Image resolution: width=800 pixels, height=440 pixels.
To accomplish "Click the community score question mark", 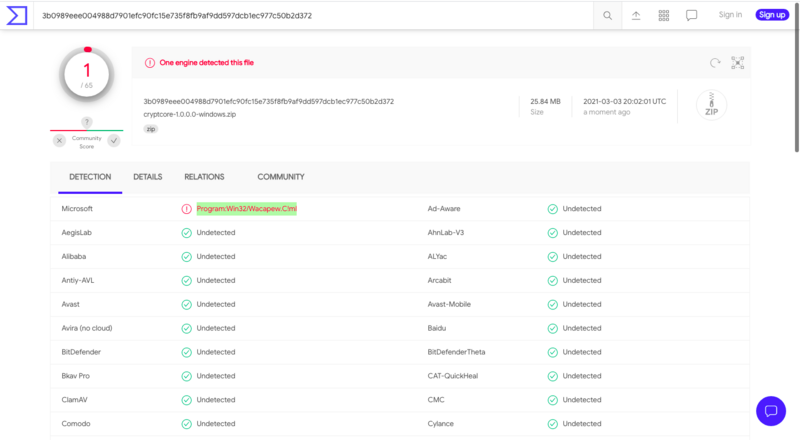I will [x=87, y=122].
